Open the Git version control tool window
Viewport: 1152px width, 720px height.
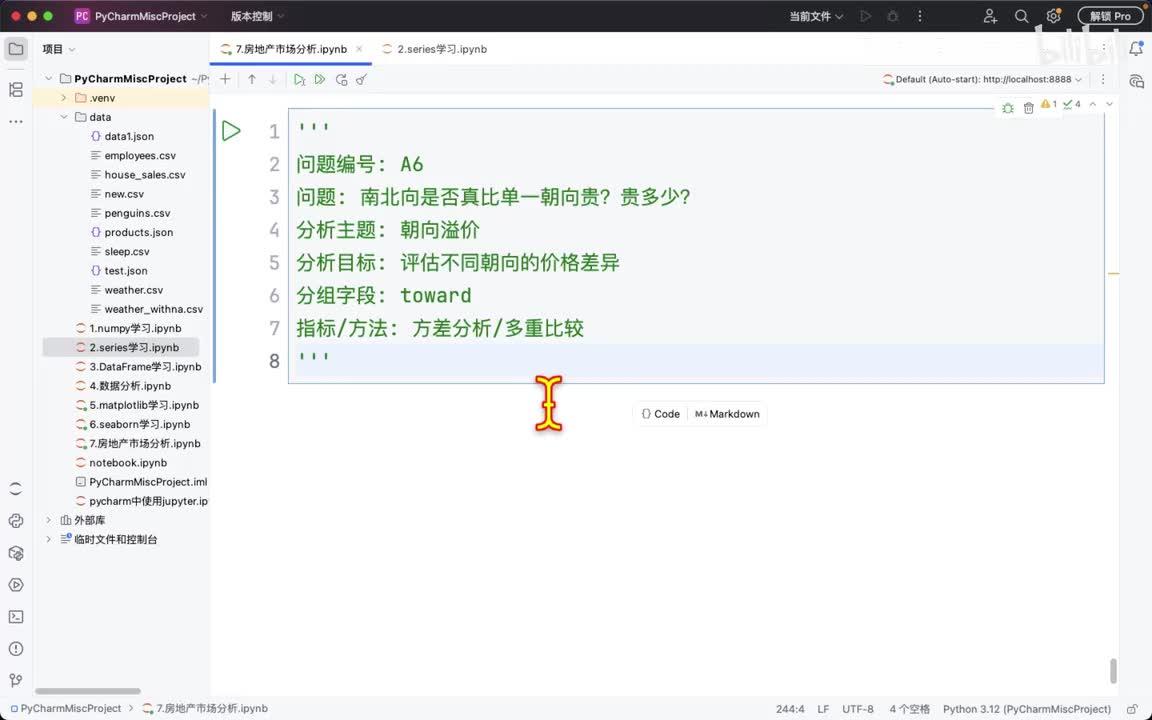click(x=16, y=681)
